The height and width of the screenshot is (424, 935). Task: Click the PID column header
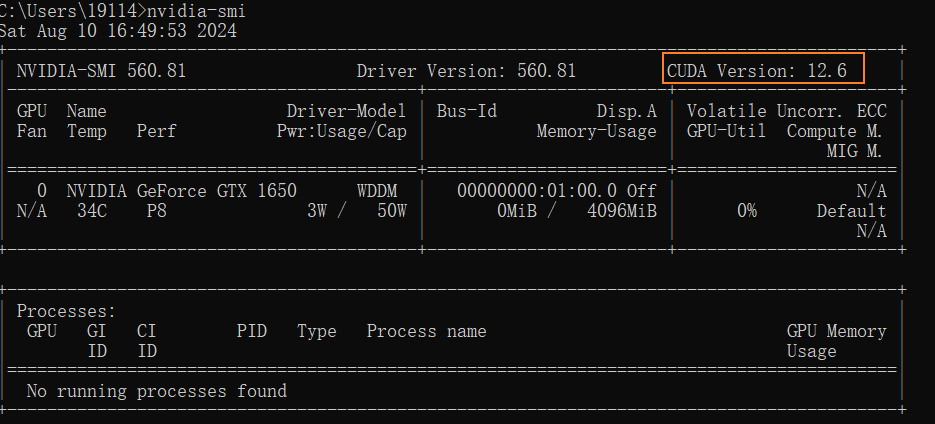tap(252, 331)
